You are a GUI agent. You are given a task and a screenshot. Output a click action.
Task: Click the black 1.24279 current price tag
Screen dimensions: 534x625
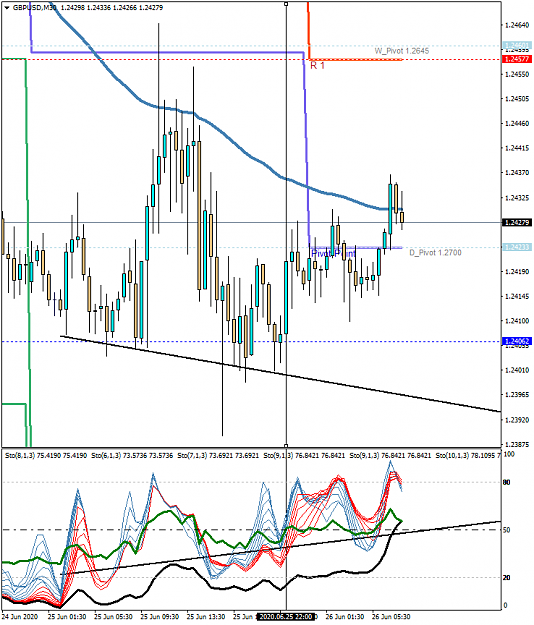coord(517,222)
